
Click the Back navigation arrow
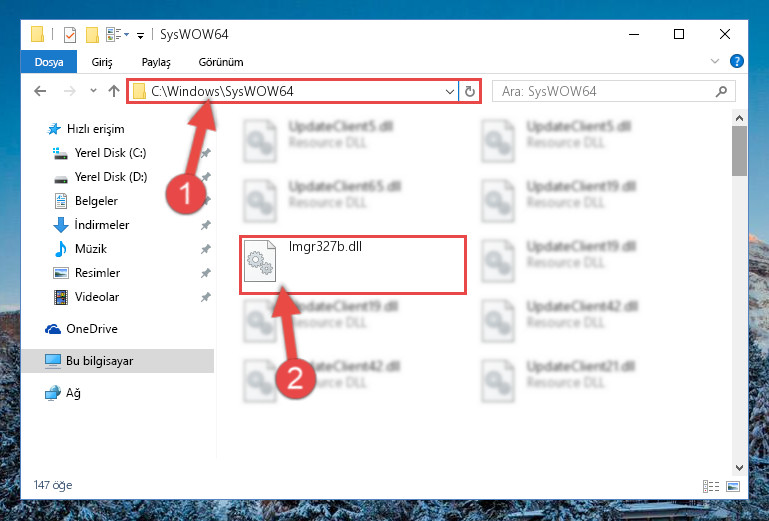coord(40,91)
